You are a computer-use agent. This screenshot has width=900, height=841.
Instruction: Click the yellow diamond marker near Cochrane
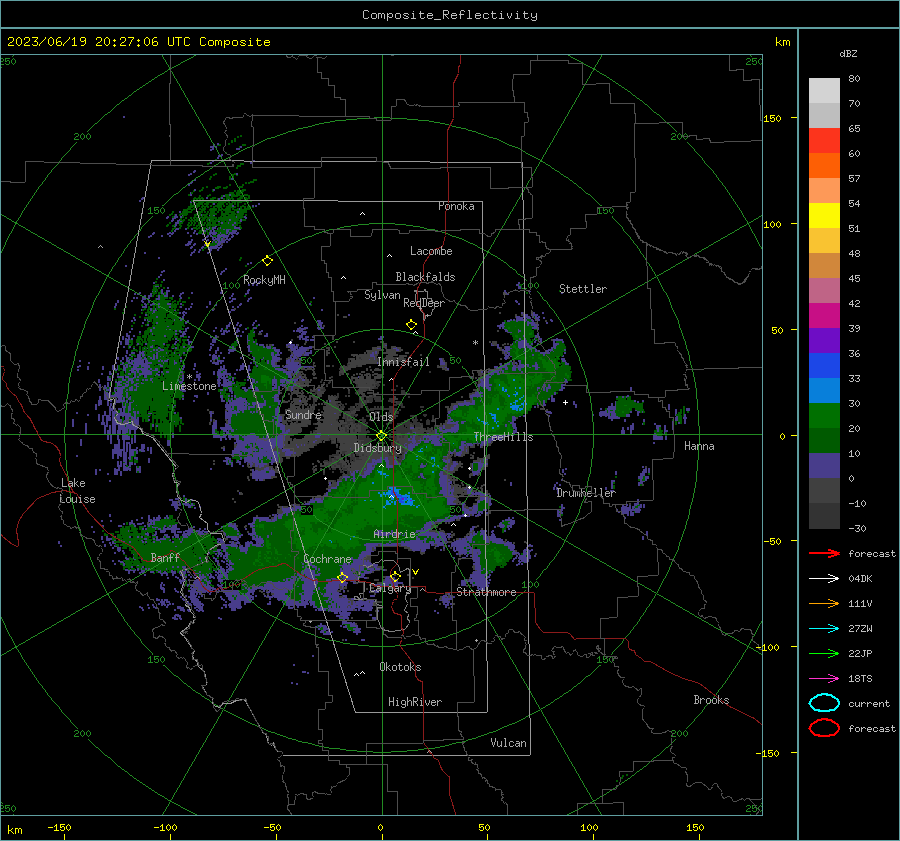click(x=342, y=578)
